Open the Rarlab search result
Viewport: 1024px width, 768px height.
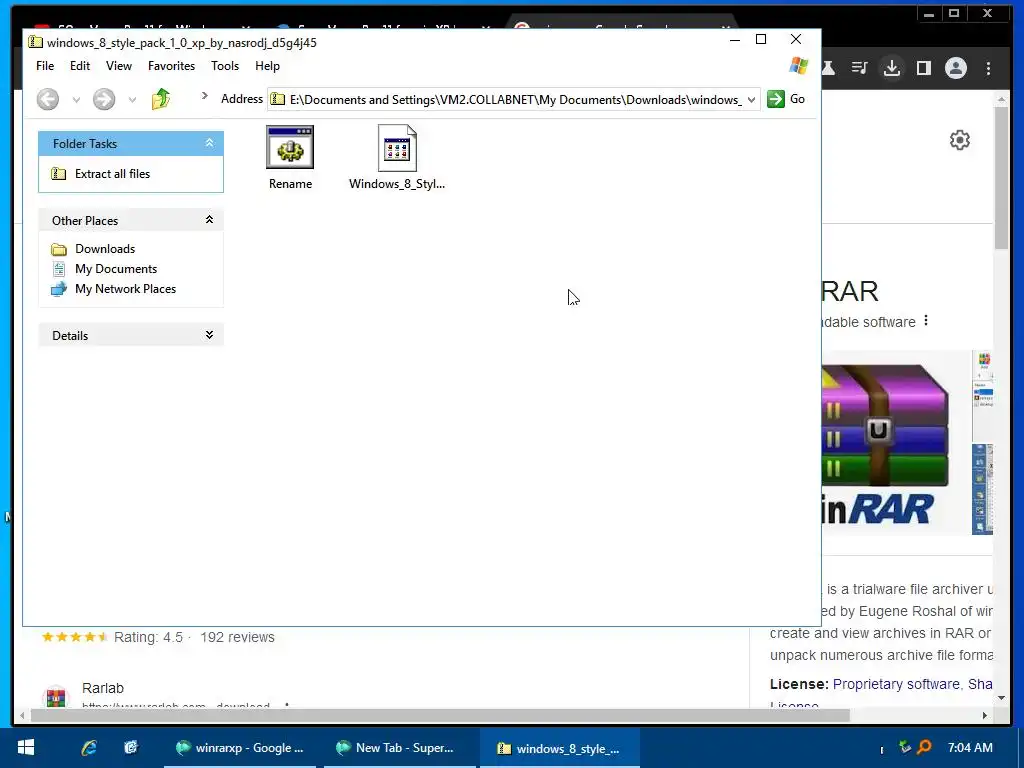point(103,688)
